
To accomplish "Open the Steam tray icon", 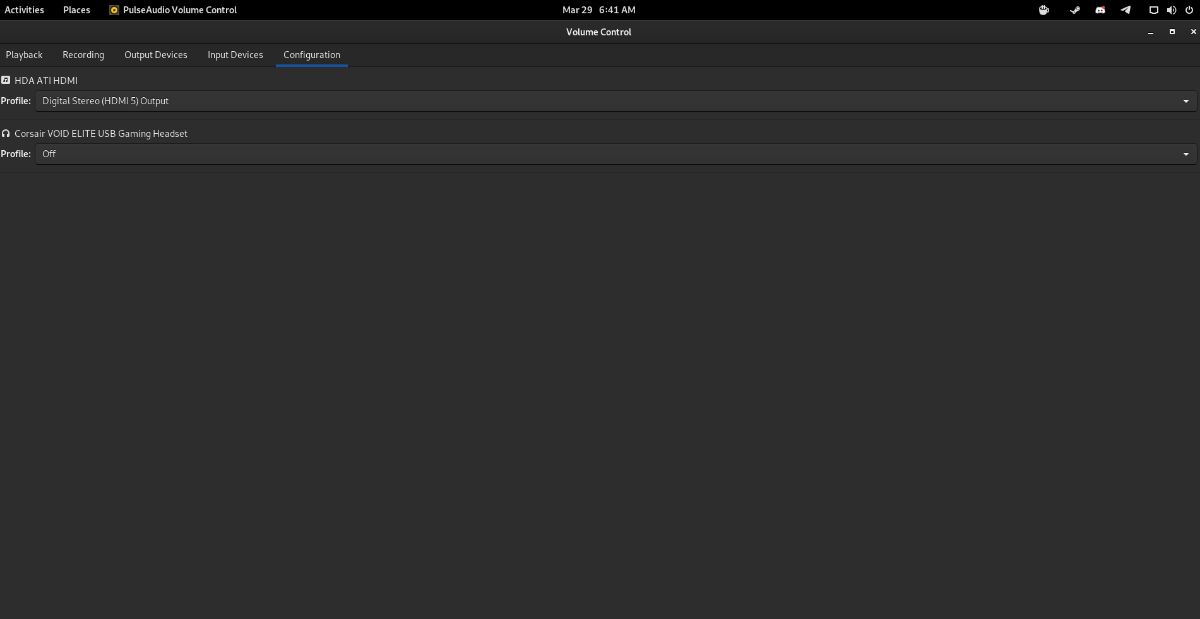I will (1075, 10).
